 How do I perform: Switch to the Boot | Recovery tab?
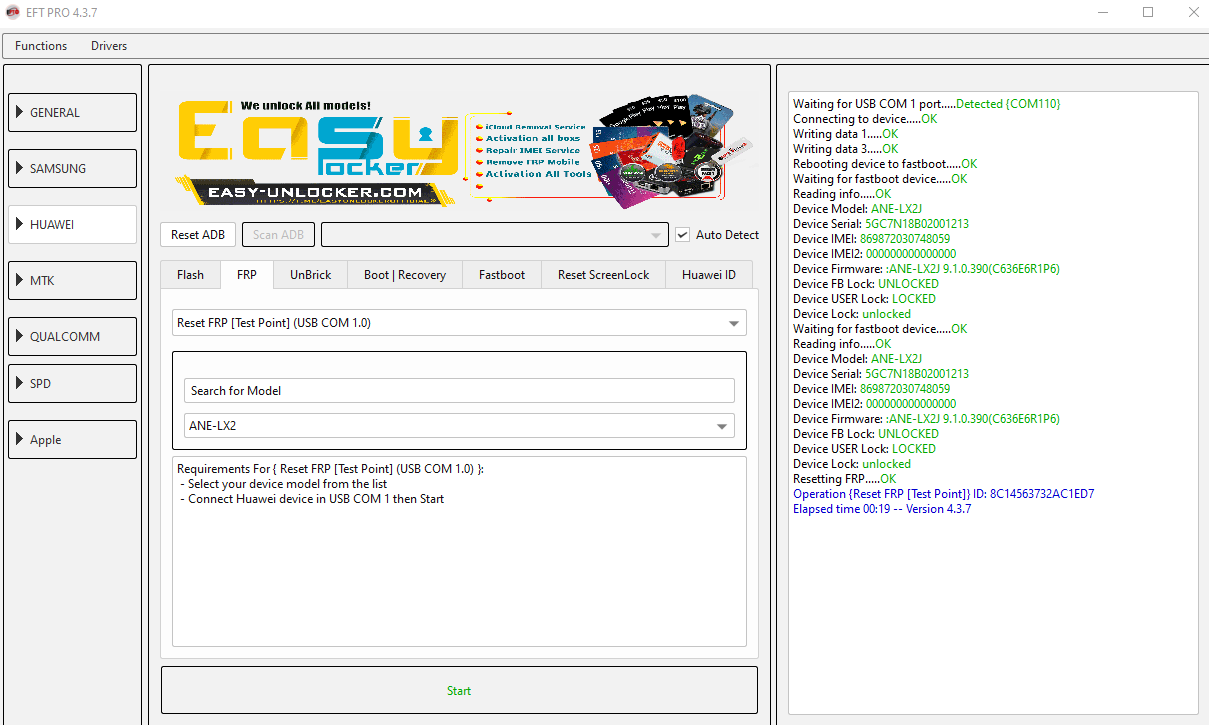[x=405, y=275]
